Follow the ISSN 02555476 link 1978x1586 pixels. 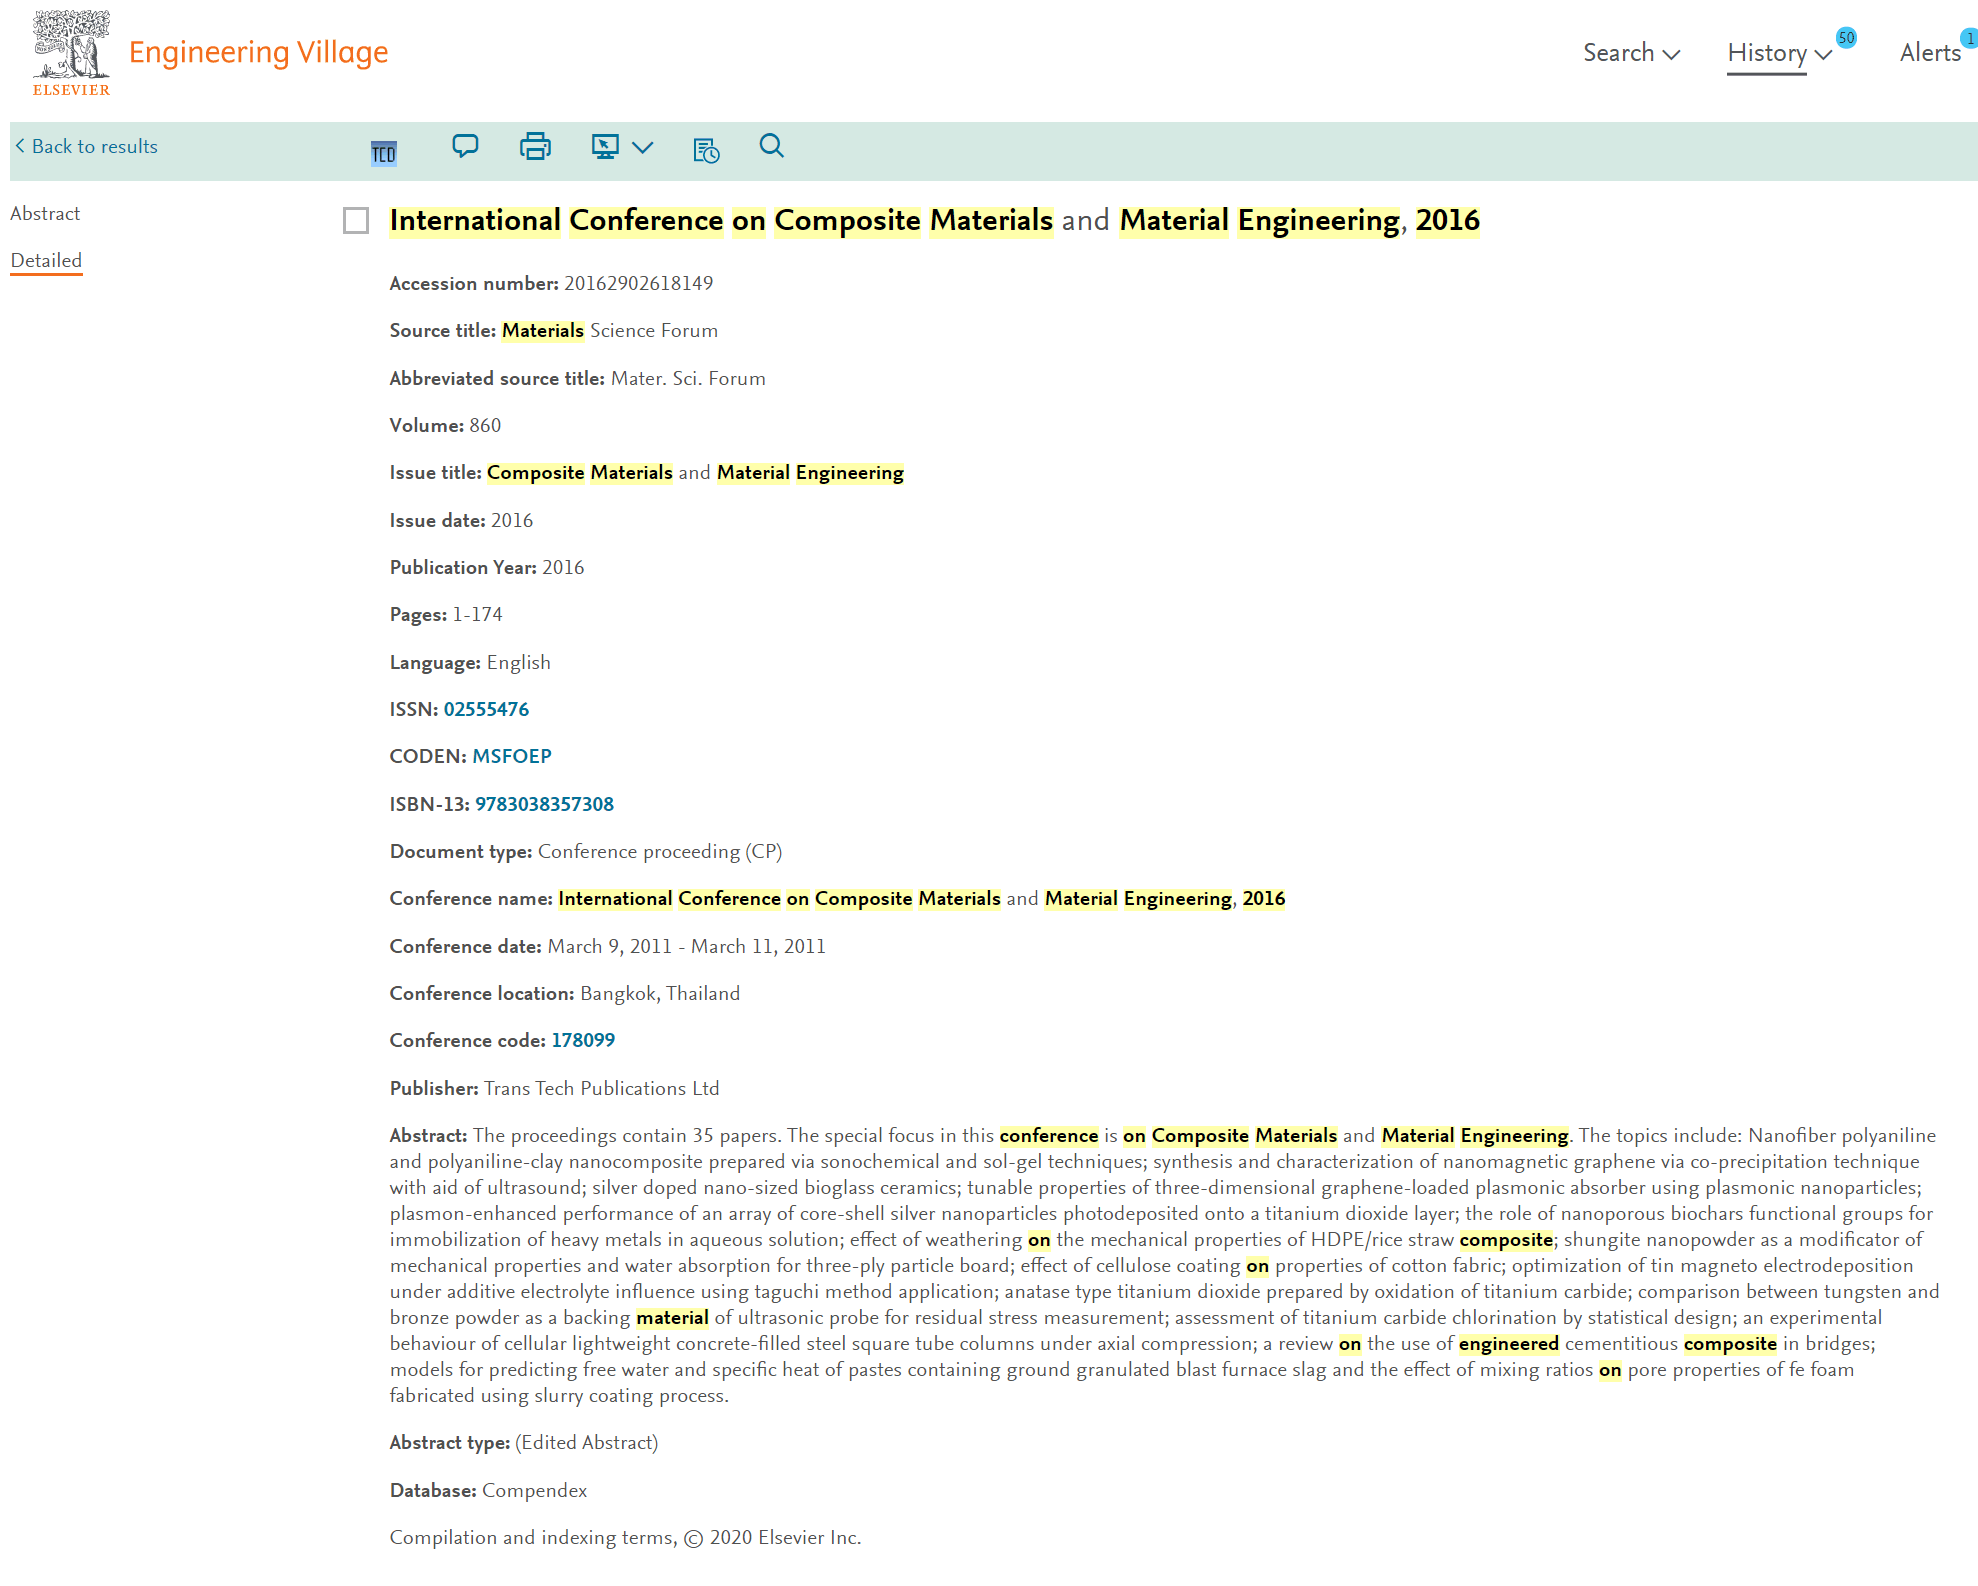(x=486, y=709)
